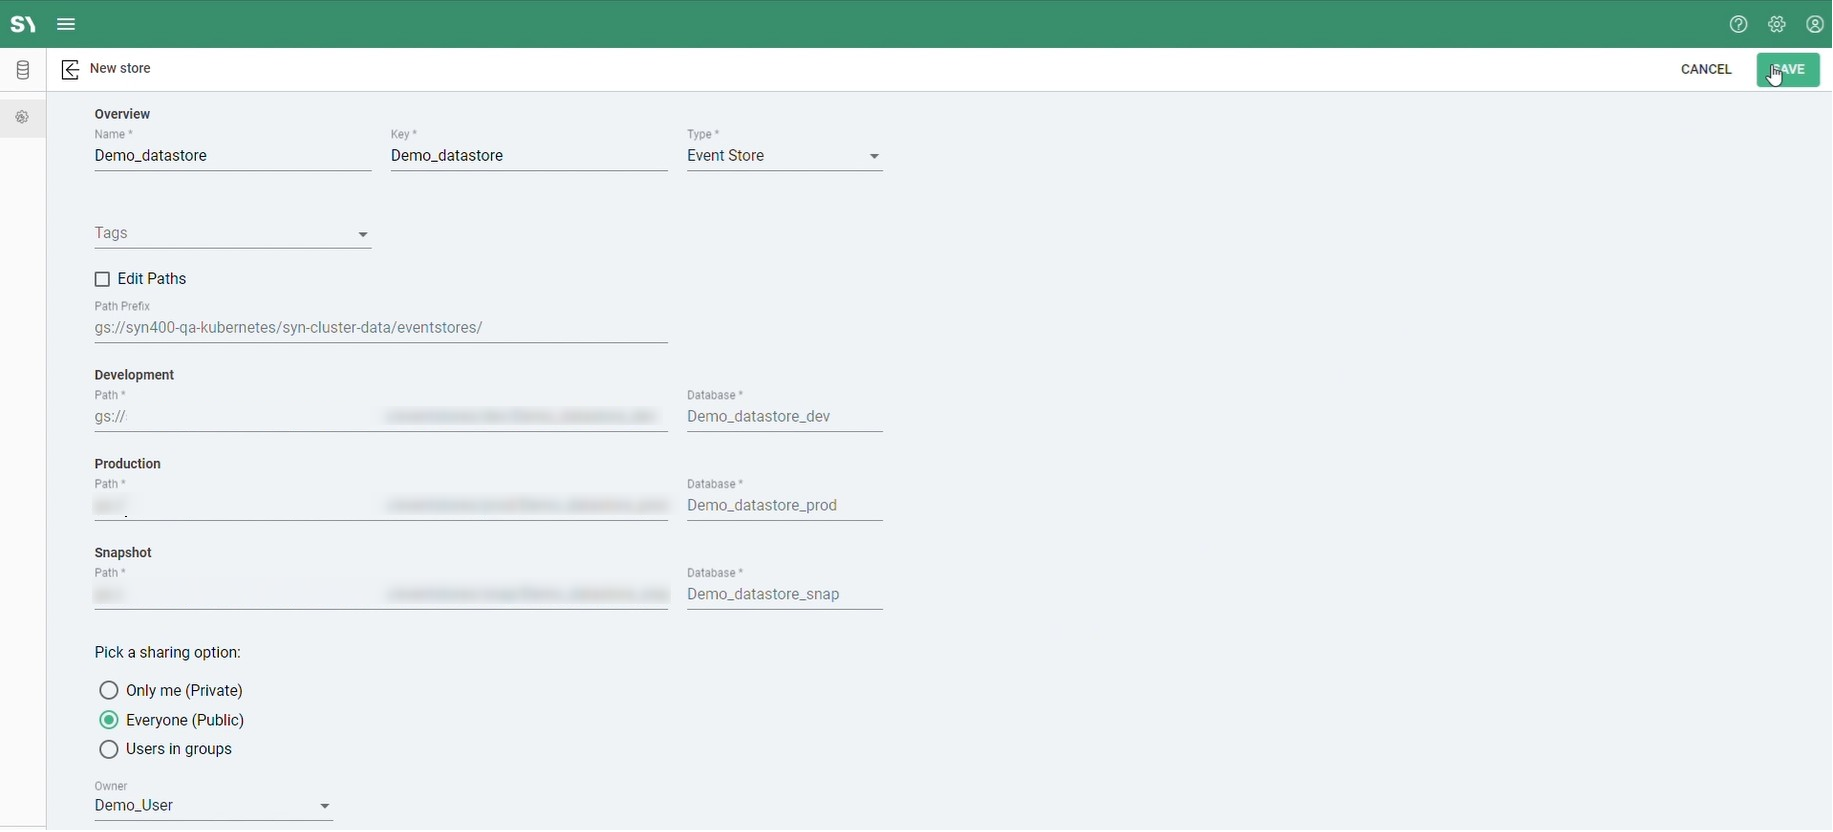Screen dimensions: 1833x832
Task: Enable the Edit Paths checkbox
Action: [102, 280]
